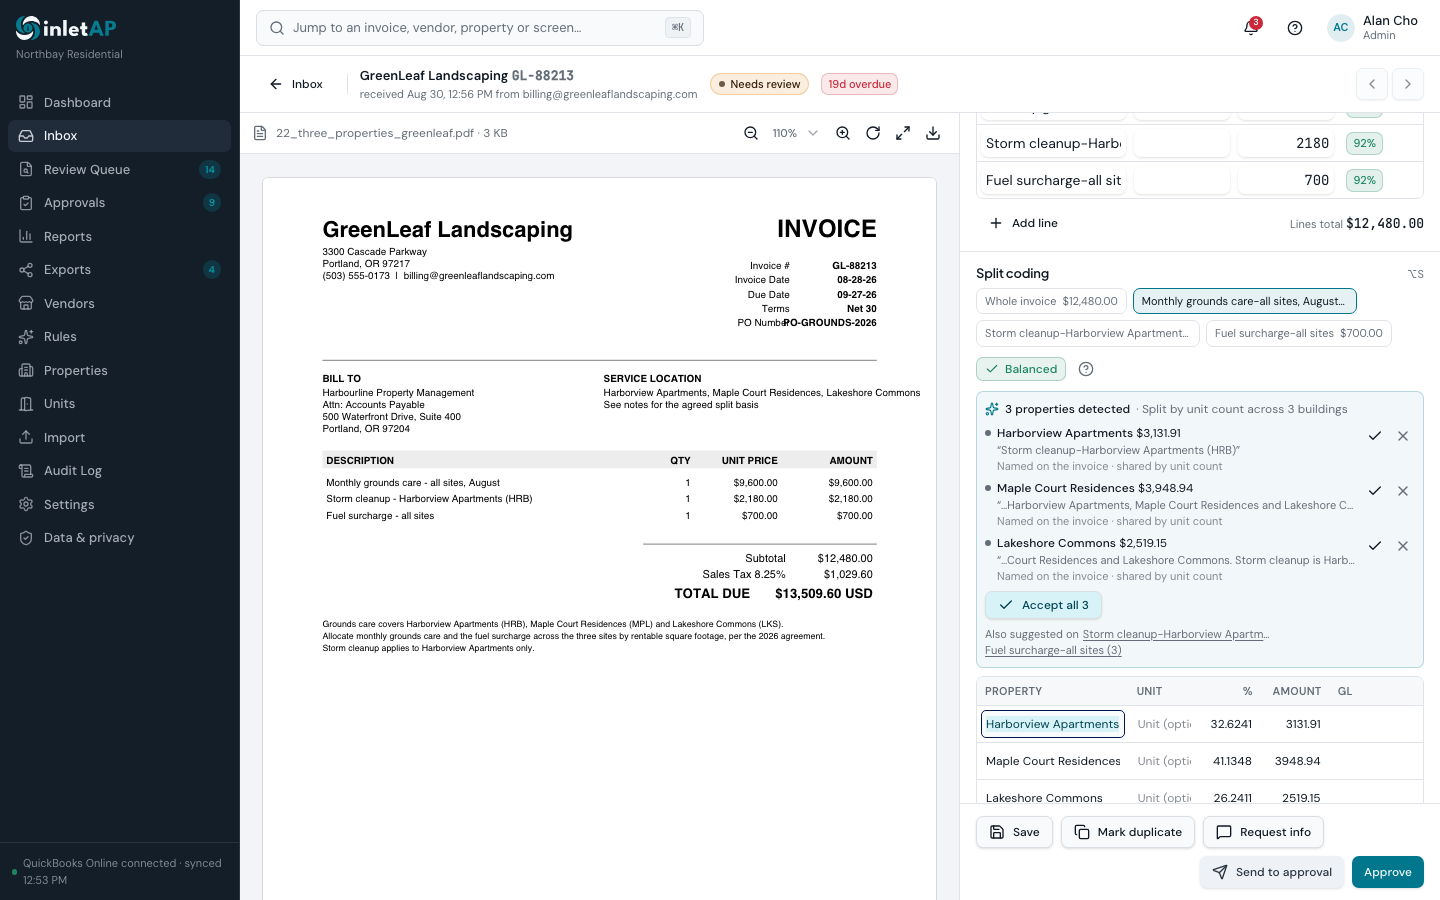Accept Harborview Apartments split suggestion
Image resolution: width=1440 pixels, height=900 pixels.
pos(1375,436)
